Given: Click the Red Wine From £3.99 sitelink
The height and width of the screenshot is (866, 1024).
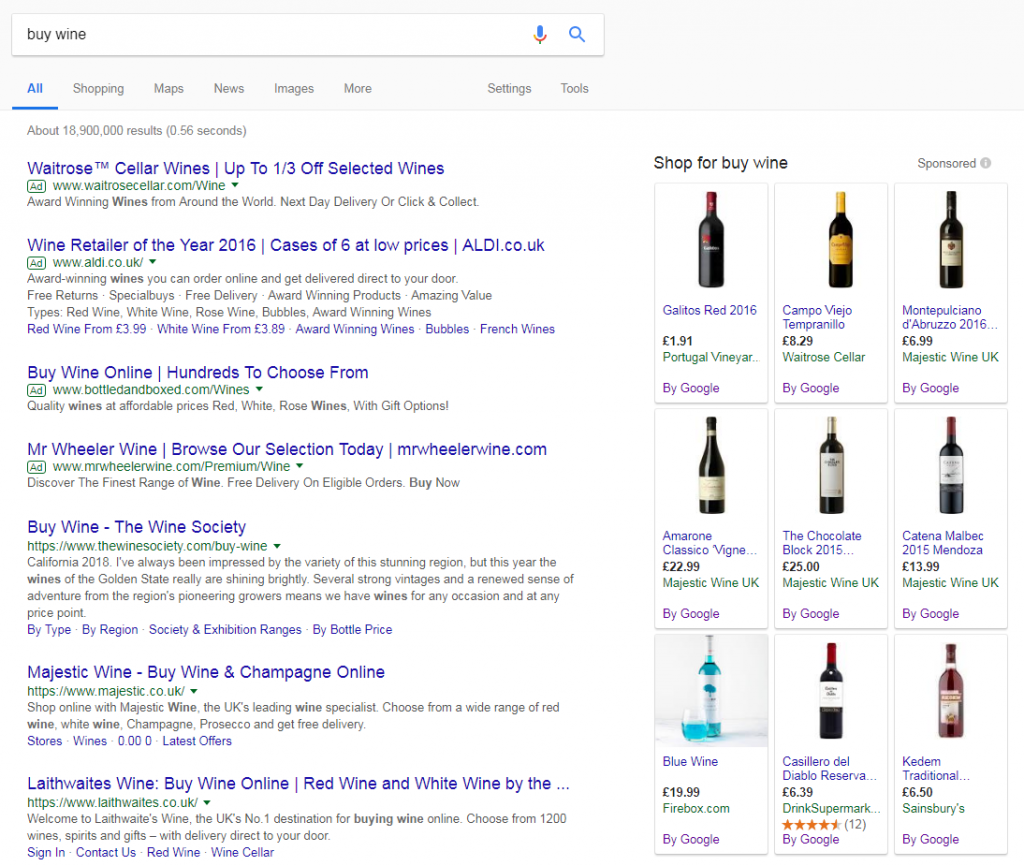Looking at the screenshot, I should (87, 329).
